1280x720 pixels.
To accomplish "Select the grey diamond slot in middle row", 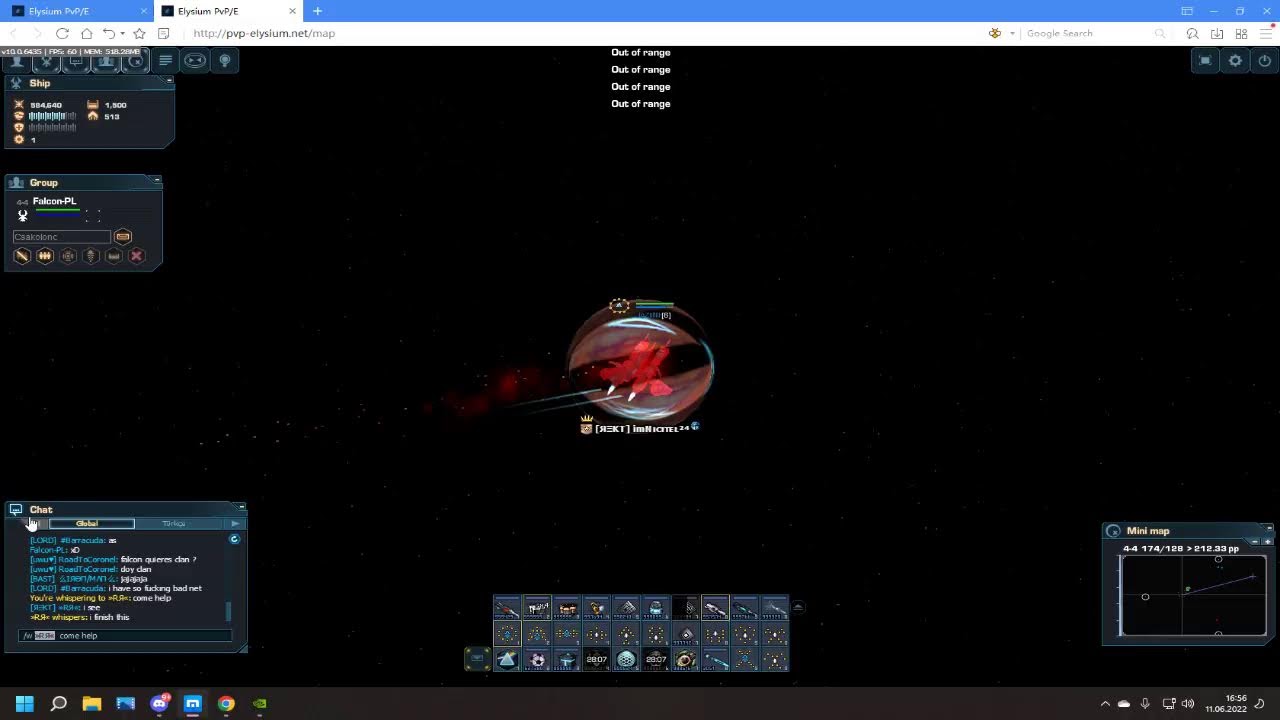I will [685, 633].
